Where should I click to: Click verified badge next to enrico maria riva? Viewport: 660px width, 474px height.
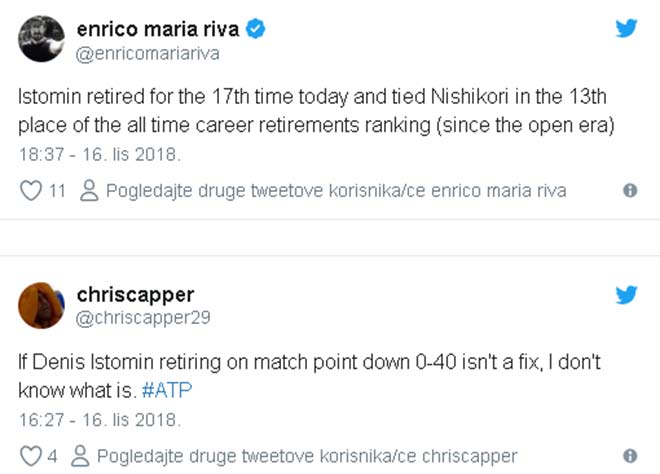[x=257, y=30]
